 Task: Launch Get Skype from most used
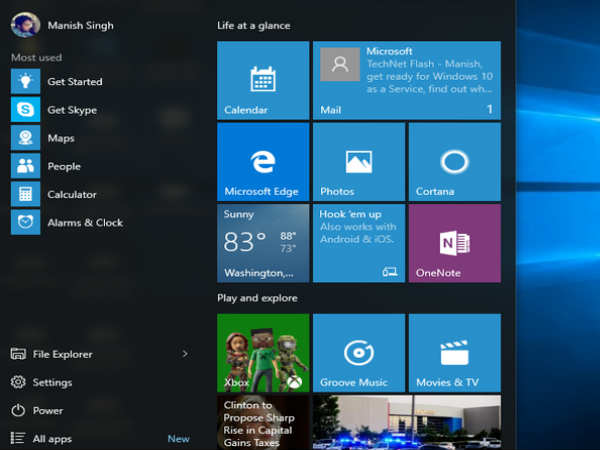coord(25,109)
